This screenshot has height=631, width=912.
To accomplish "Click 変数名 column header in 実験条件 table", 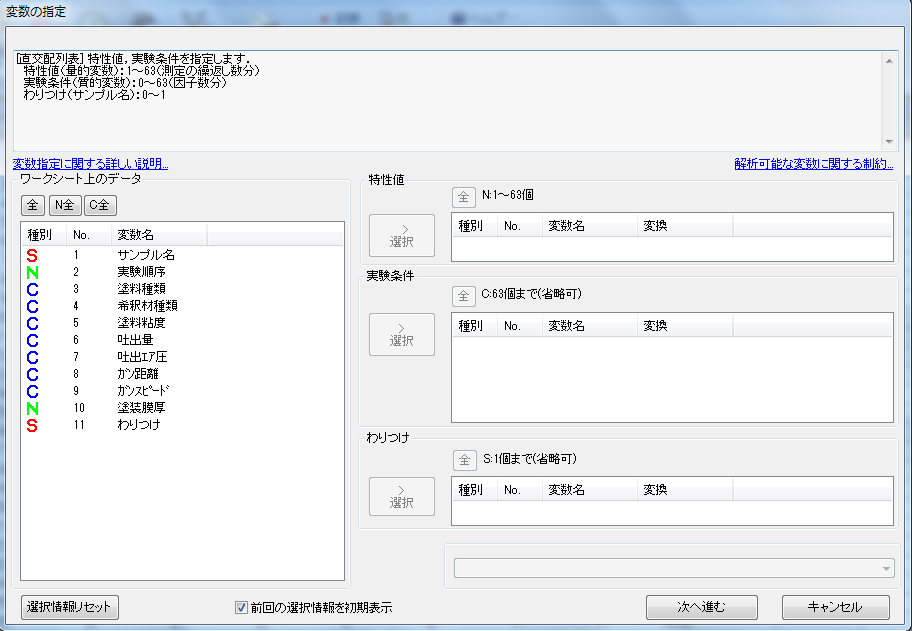I will (590, 326).
